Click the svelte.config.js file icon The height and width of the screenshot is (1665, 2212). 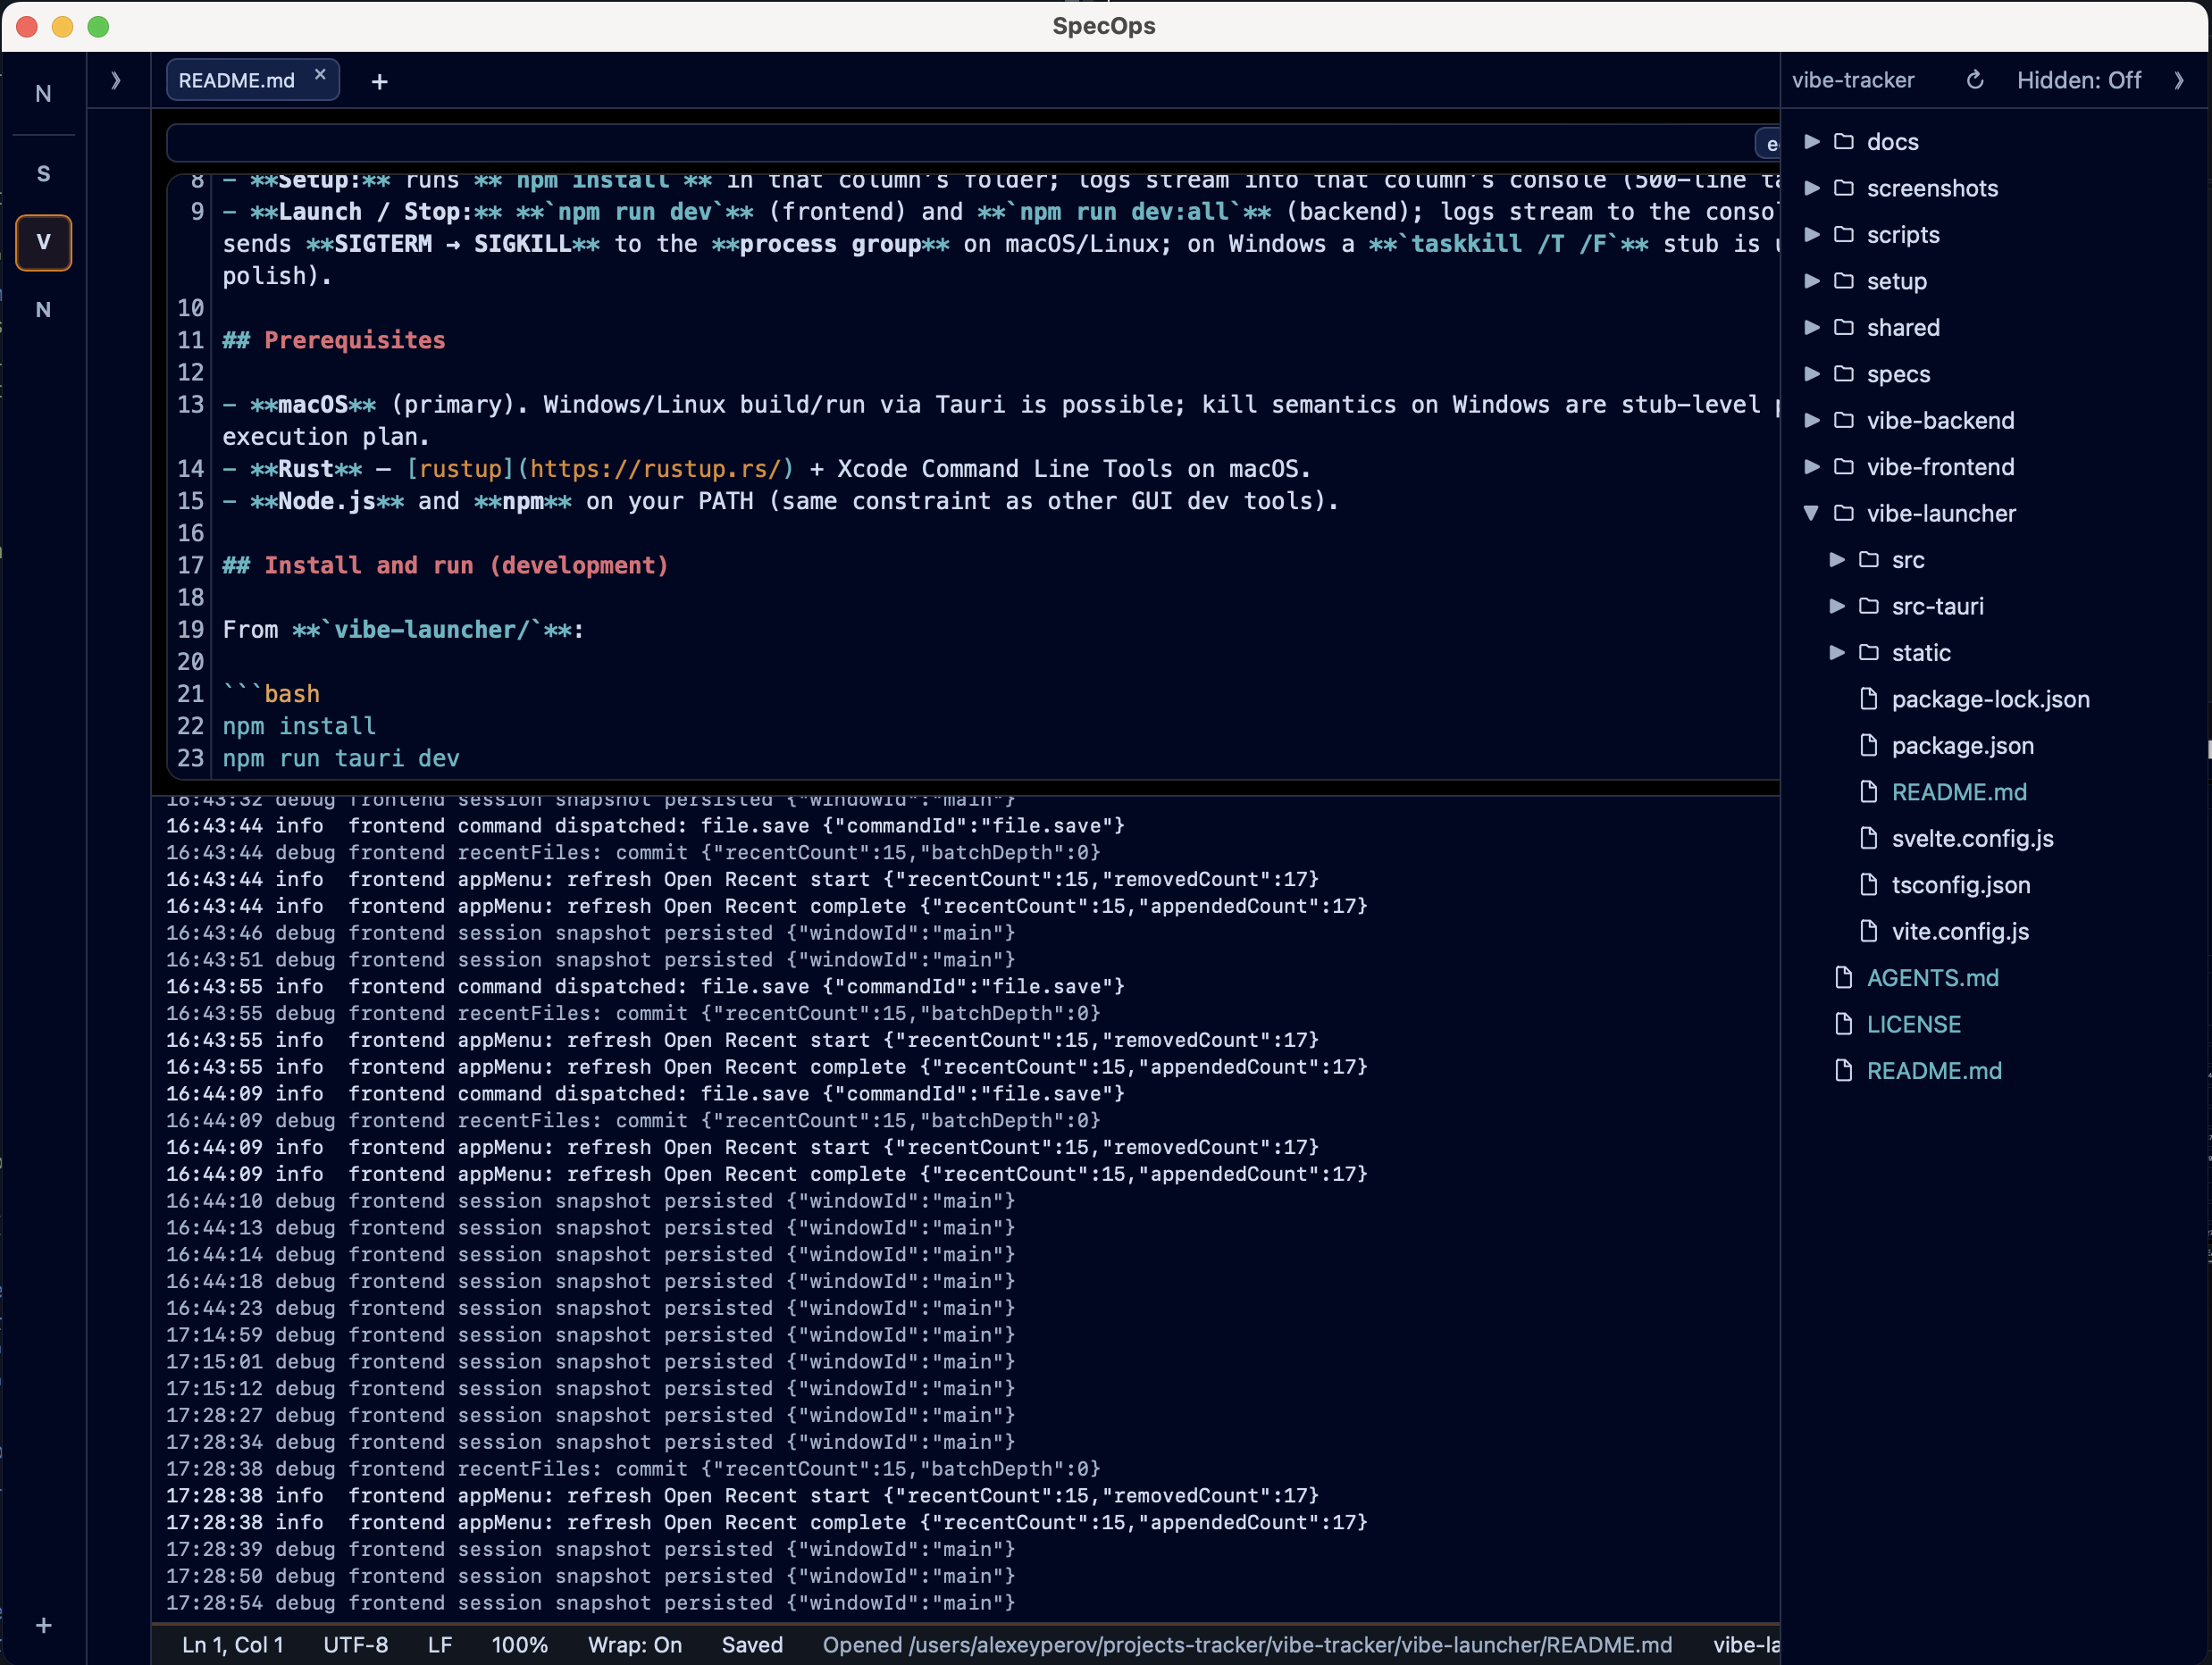coord(1868,838)
